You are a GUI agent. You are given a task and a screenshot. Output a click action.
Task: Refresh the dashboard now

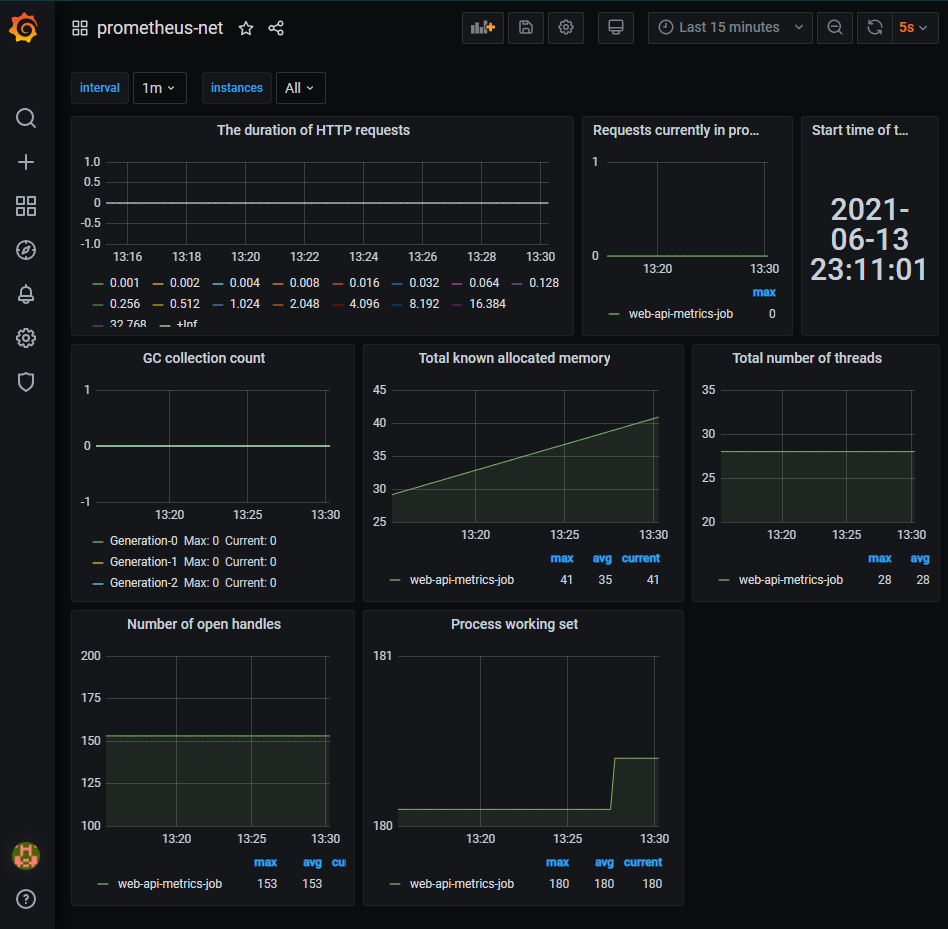(x=874, y=28)
